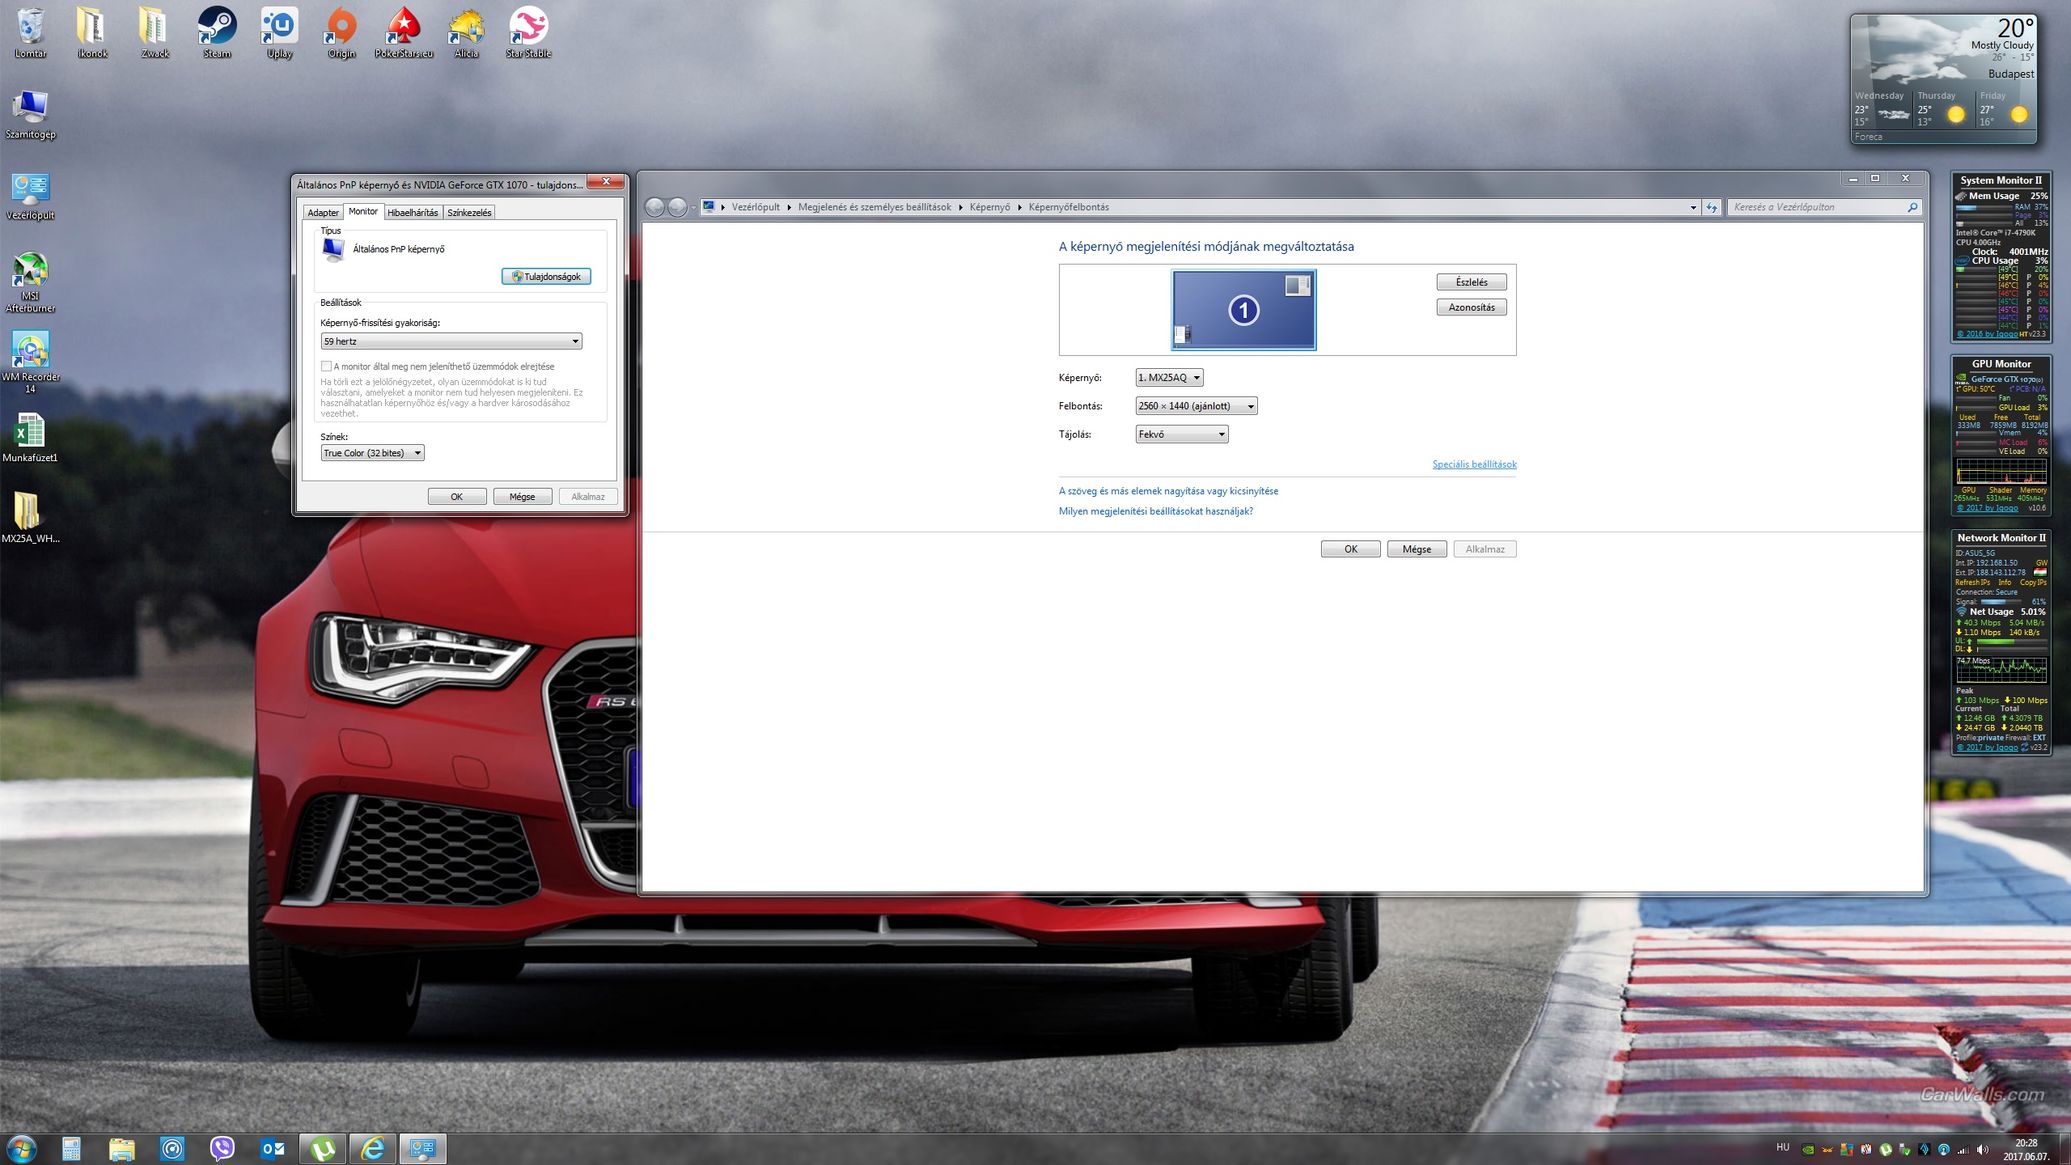
Task: Click the Windows Start orb
Action: tap(22, 1149)
